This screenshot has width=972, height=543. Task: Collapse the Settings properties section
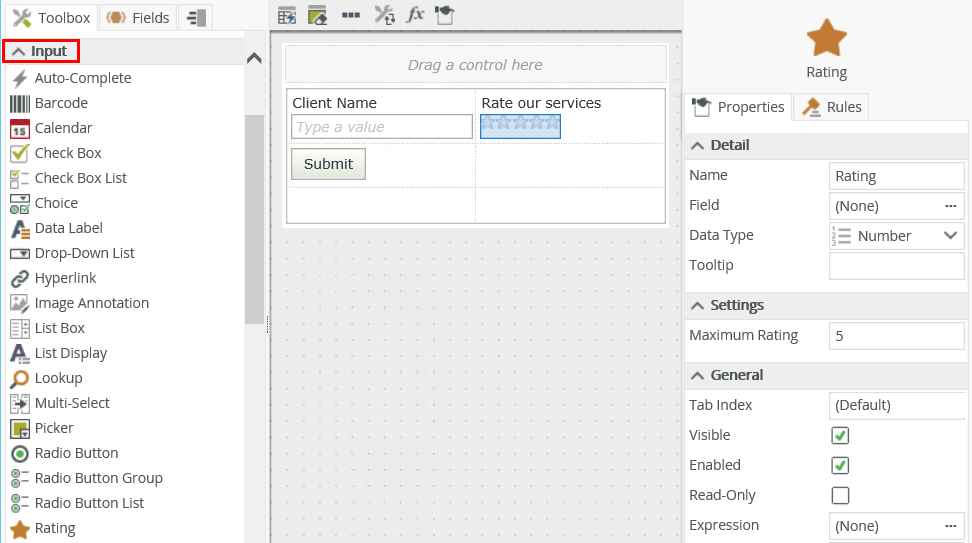[698, 305]
